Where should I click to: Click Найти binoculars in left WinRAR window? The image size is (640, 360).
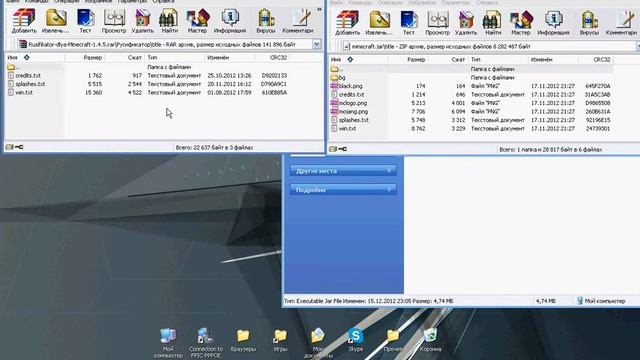169,20
